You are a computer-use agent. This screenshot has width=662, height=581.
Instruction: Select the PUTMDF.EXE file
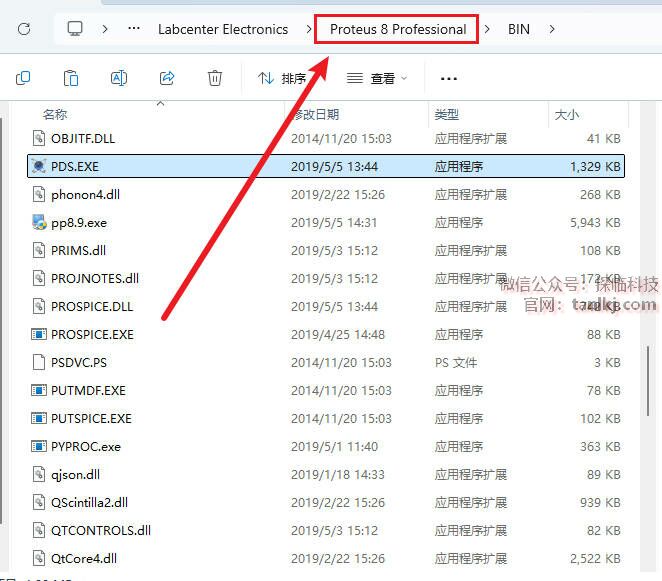pos(326,391)
